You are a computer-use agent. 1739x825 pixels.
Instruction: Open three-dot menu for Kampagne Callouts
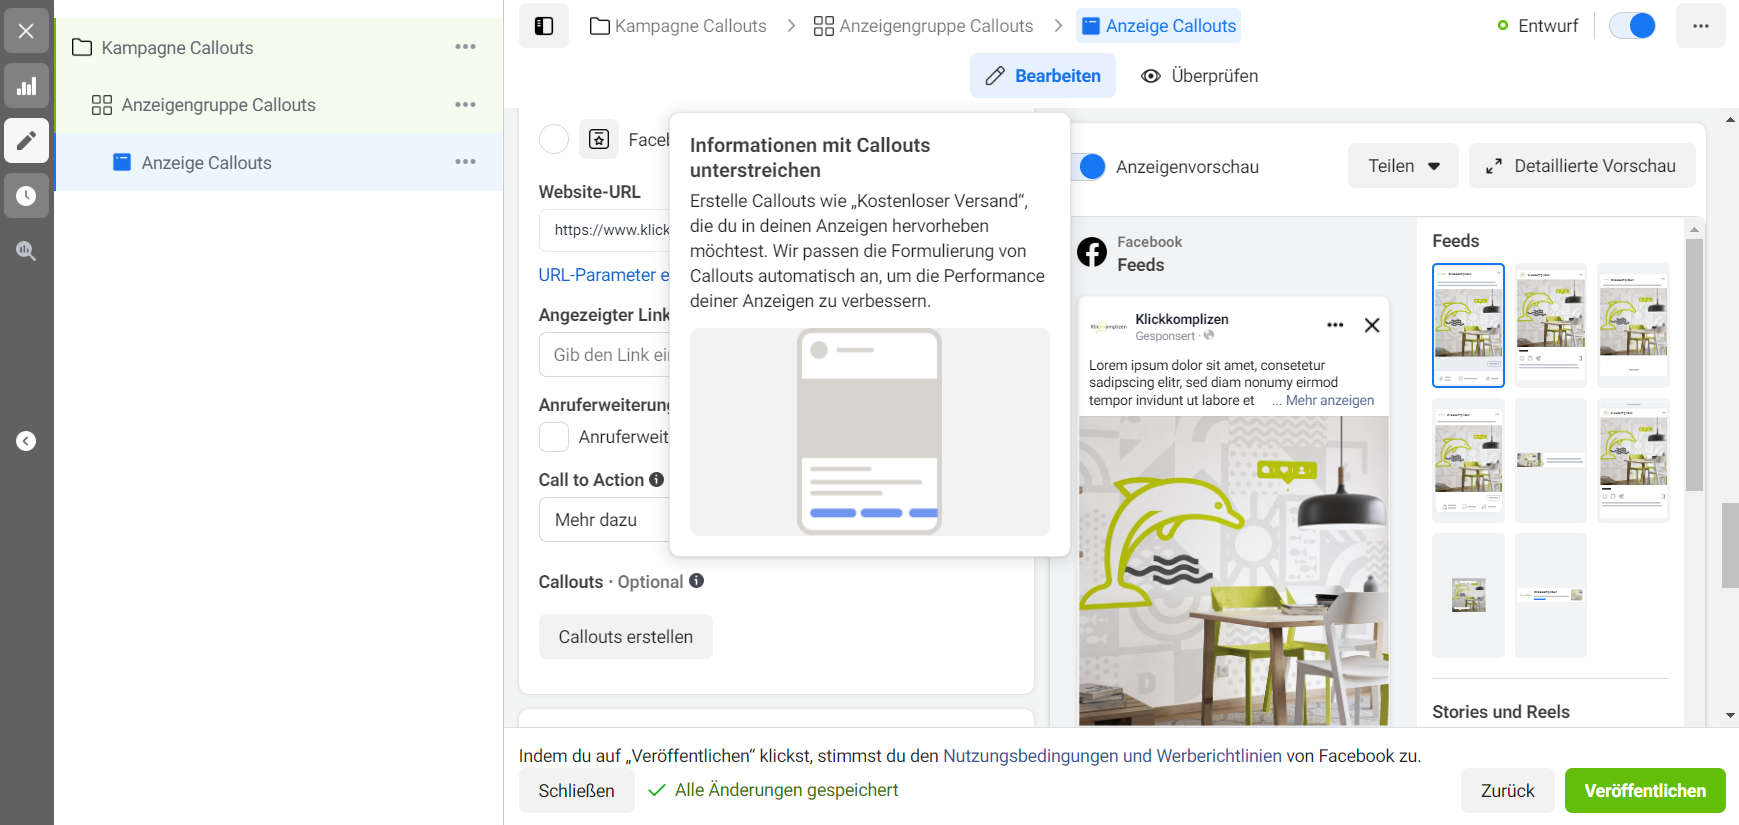pos(465,47)
